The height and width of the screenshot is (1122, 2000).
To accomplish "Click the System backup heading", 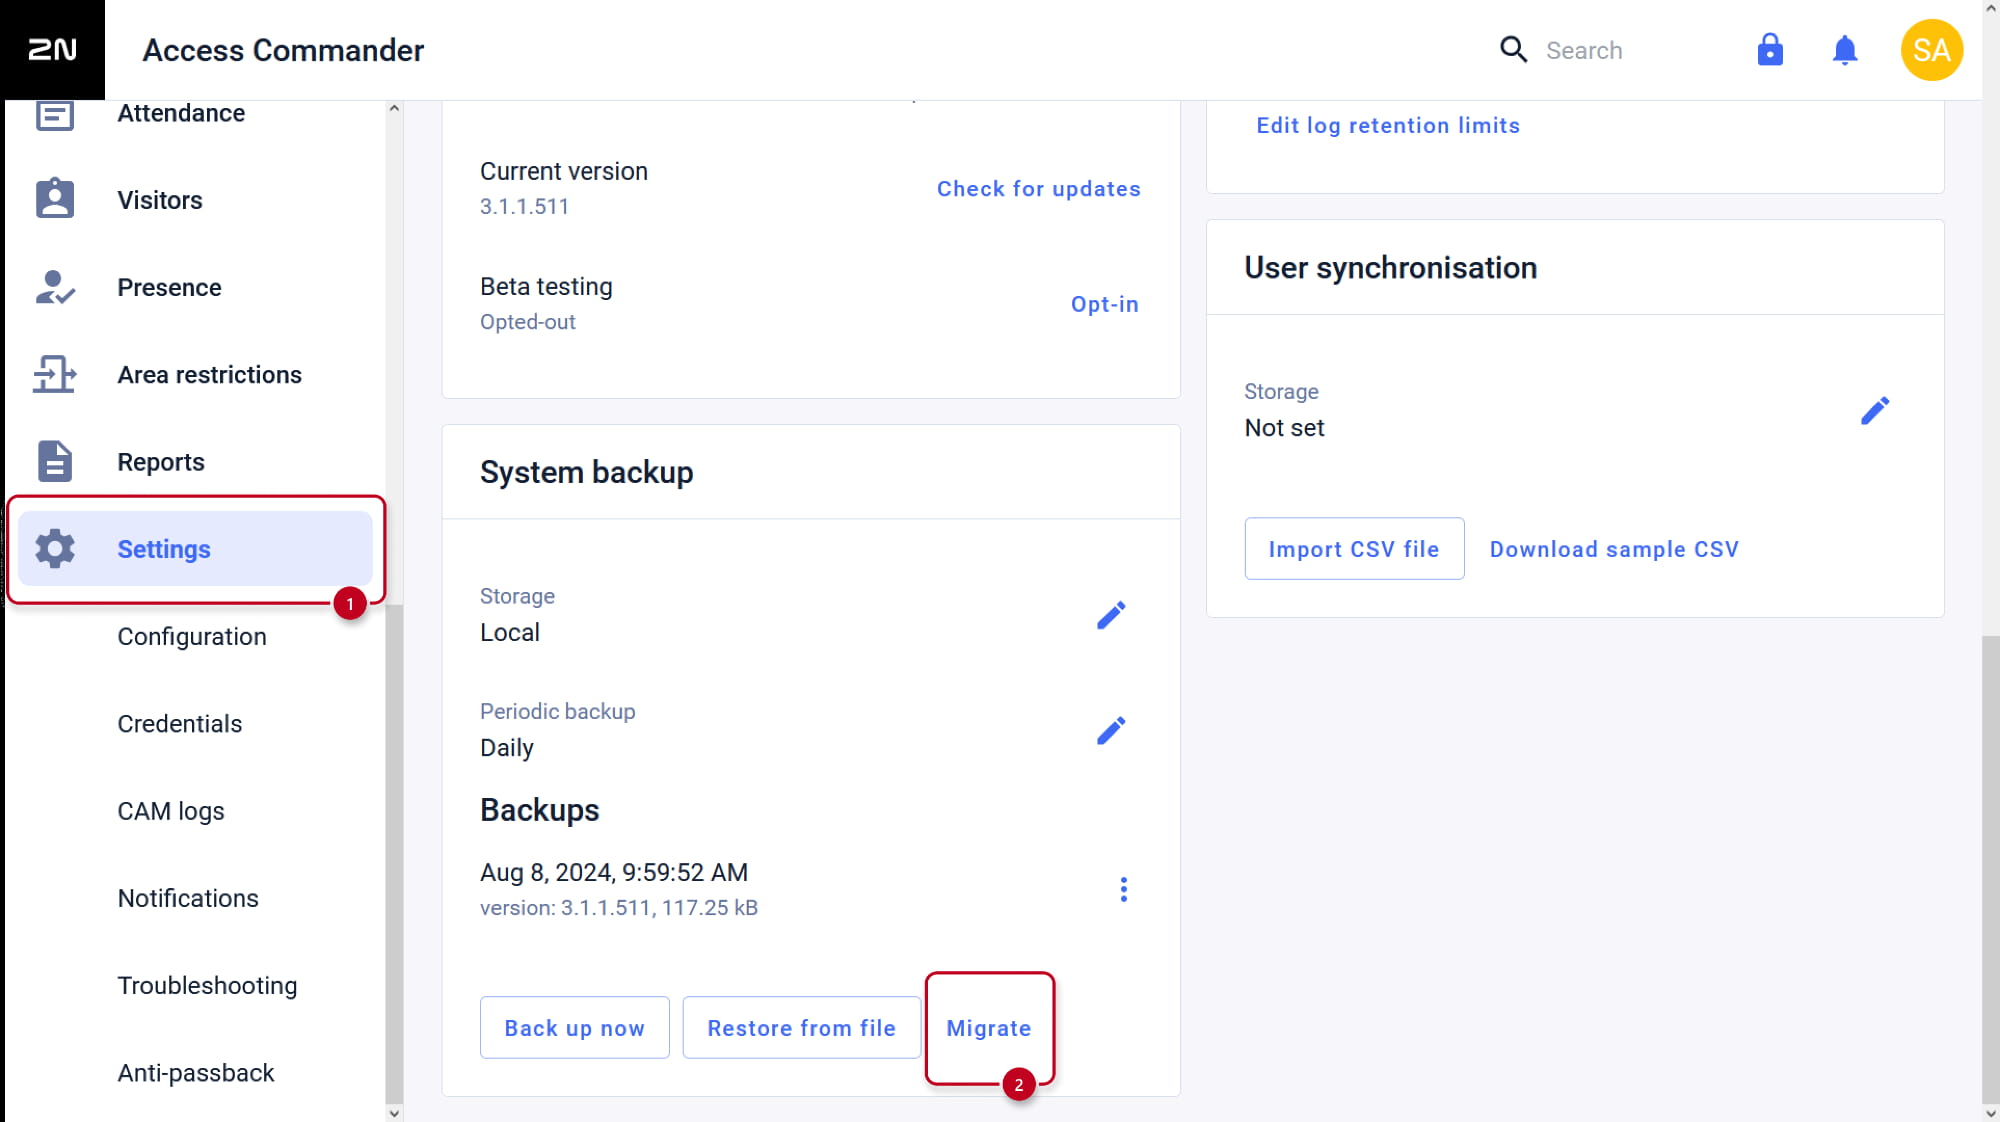I will click(x=587, y=472).
